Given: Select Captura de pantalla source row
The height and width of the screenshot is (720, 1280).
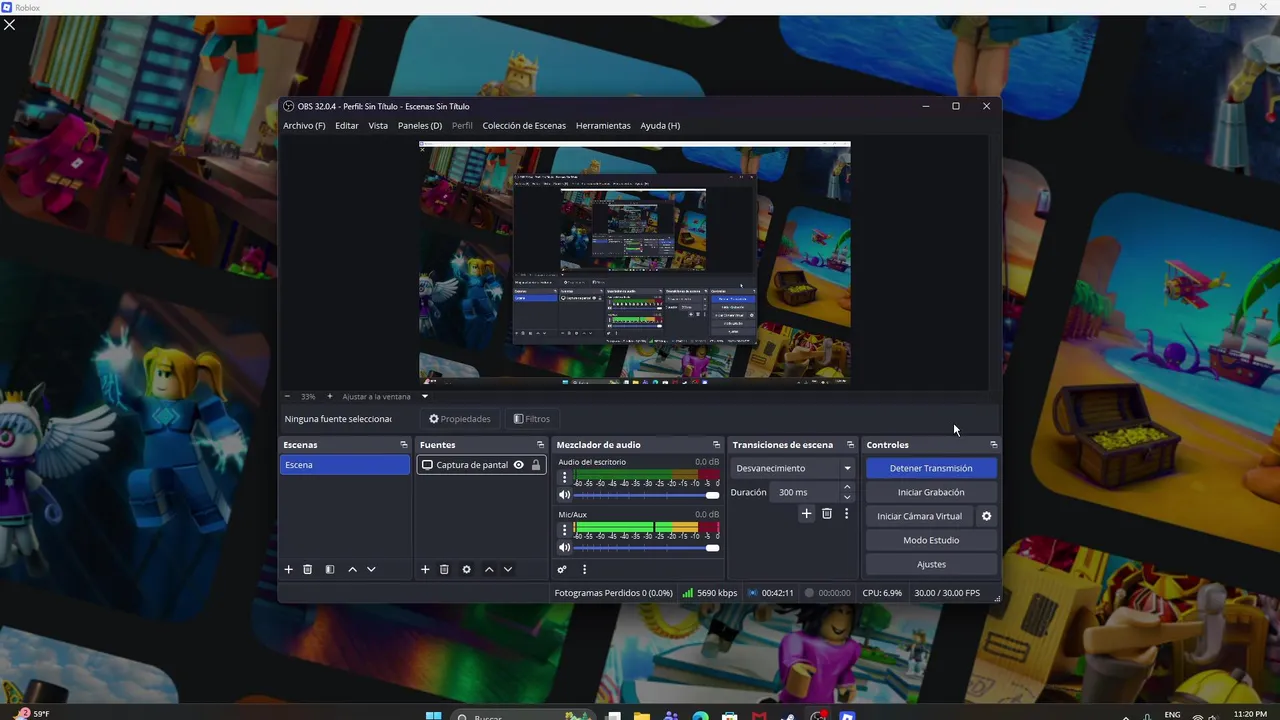Looking at the screenshot, I should [481, 465].
